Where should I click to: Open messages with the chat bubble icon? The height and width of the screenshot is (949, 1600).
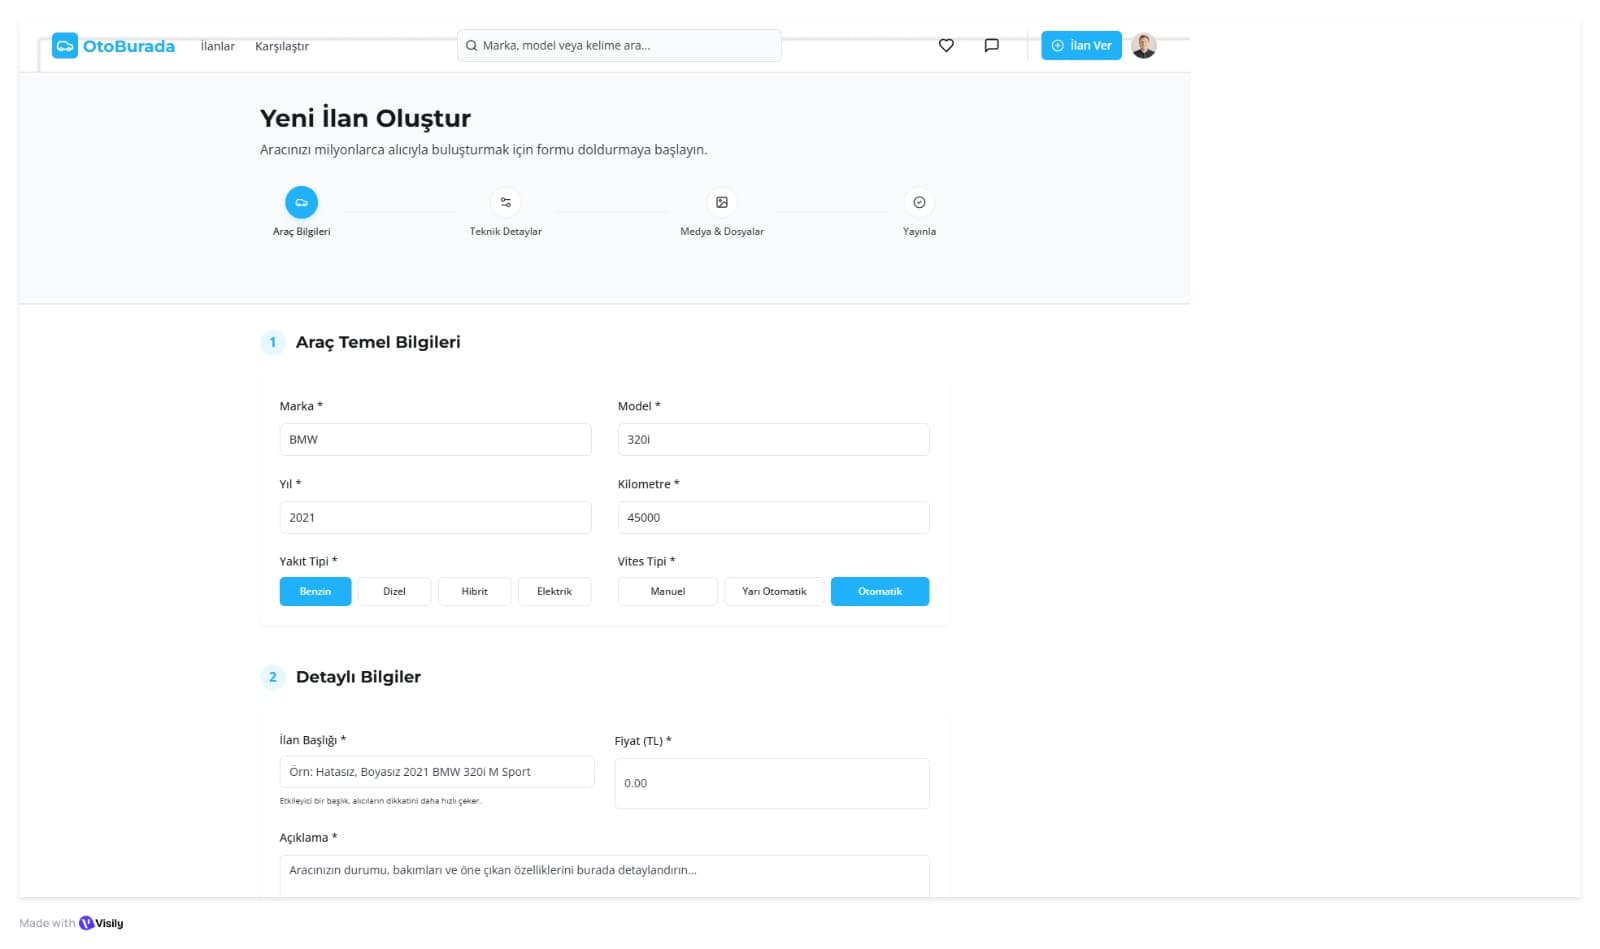(991, 46)
